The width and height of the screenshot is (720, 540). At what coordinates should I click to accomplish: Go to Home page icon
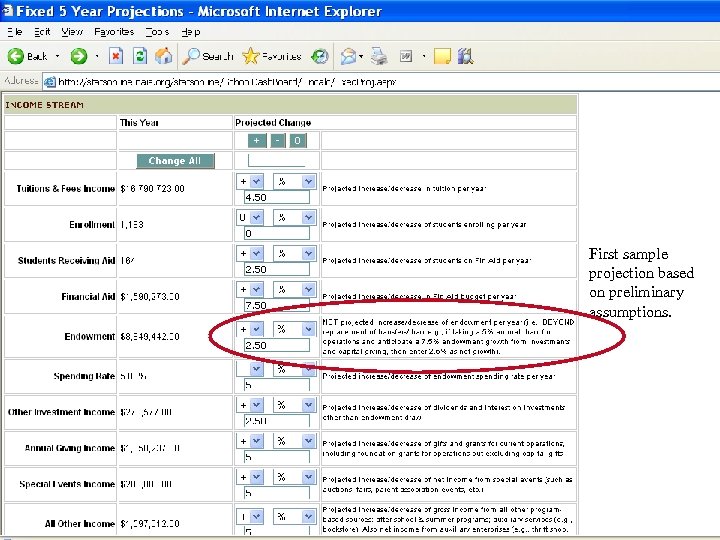pos(163,56)
